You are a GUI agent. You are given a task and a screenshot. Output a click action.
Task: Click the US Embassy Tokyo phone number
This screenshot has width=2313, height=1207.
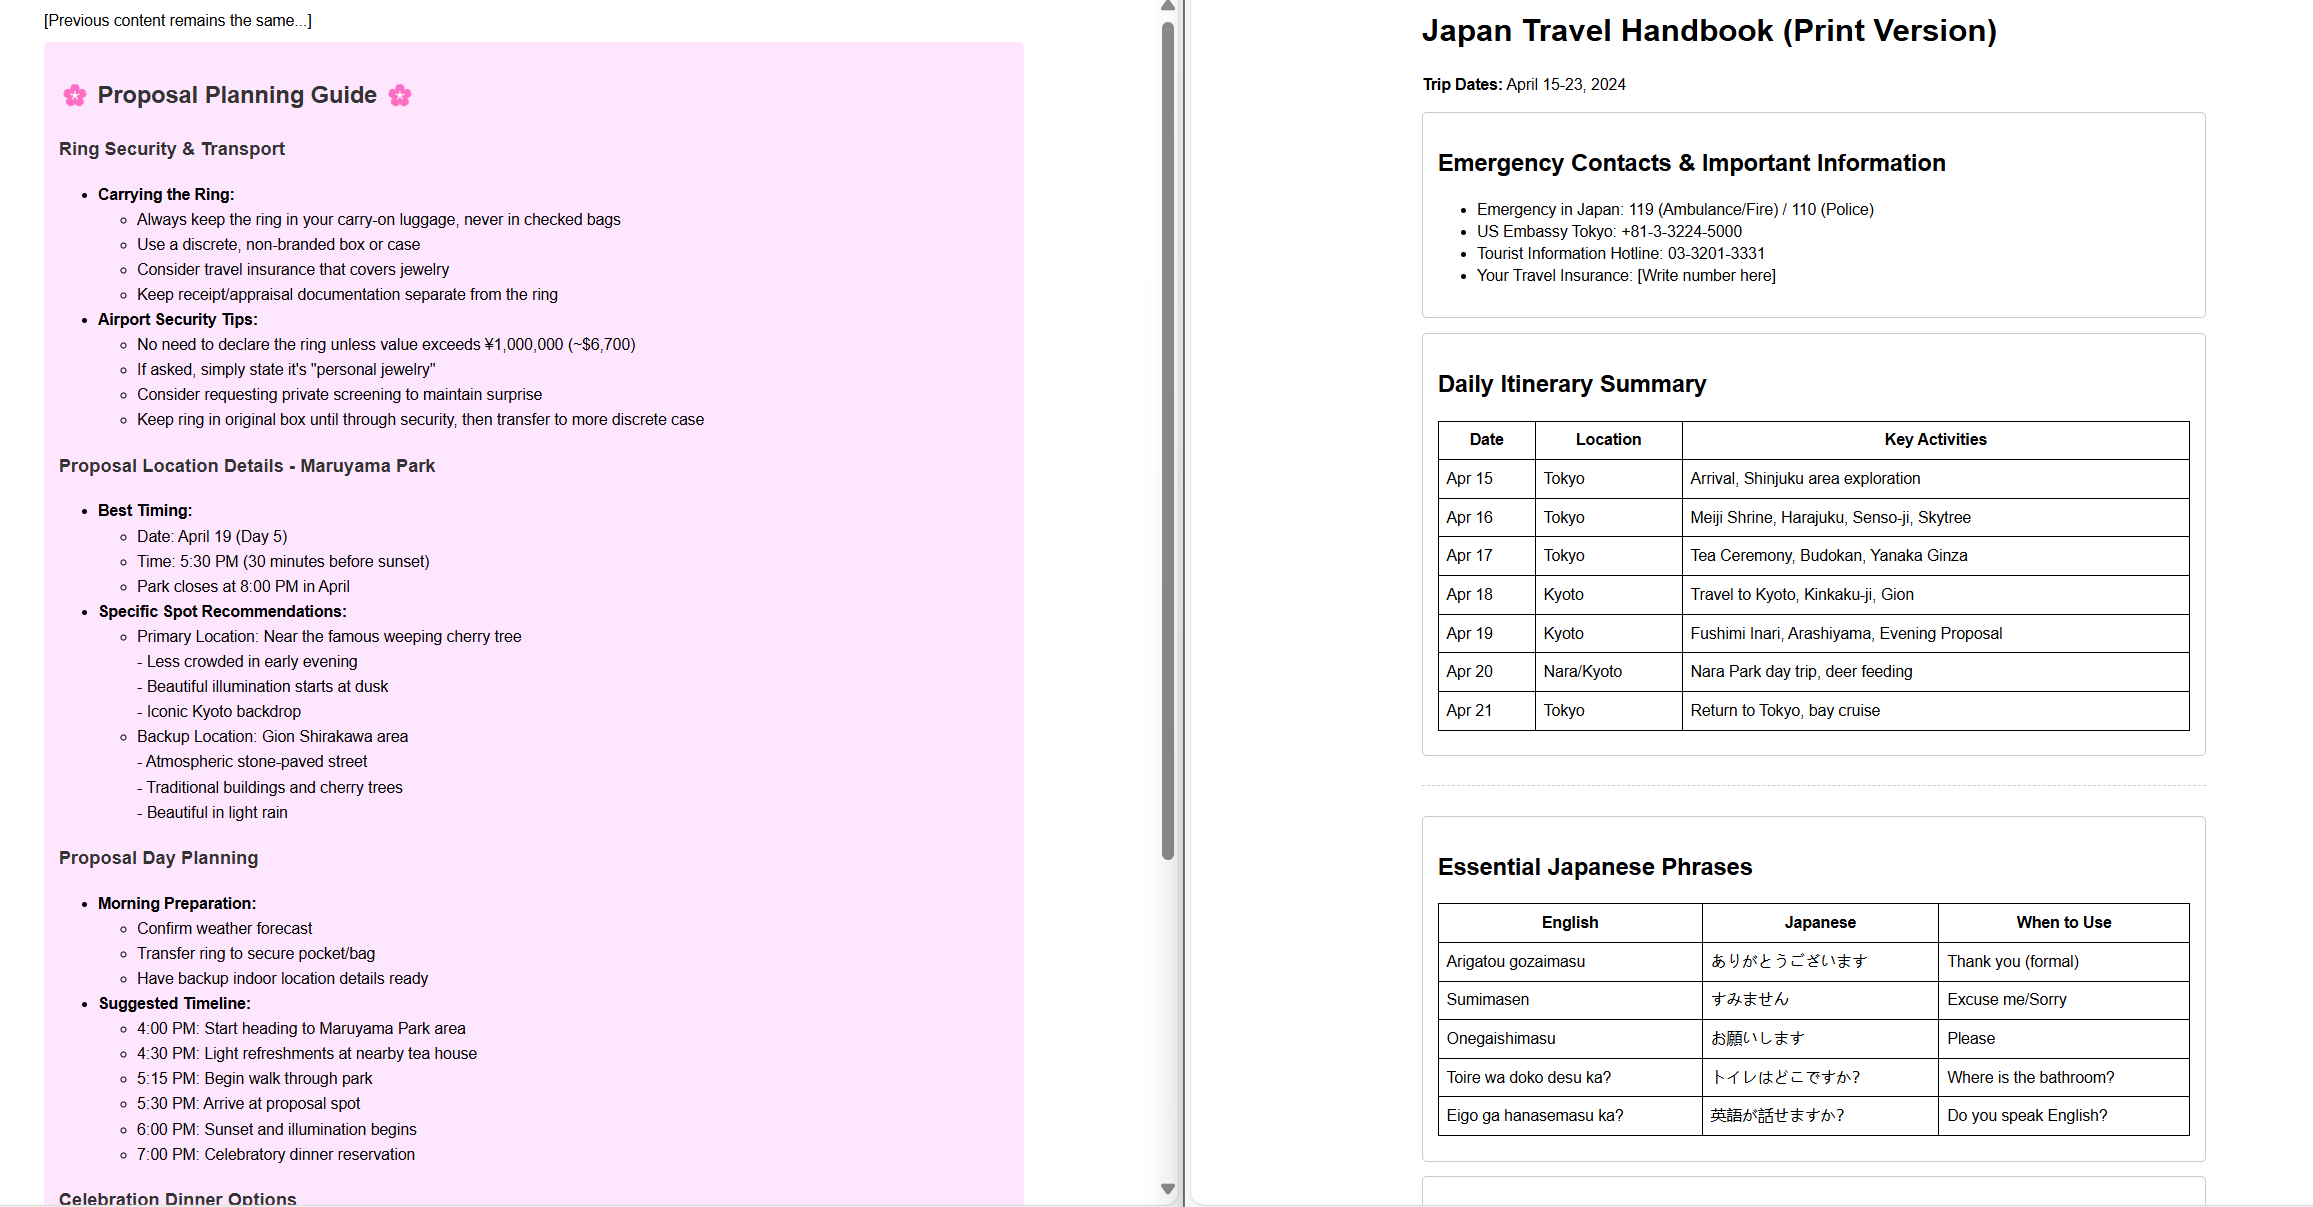[x=1681, y=232]
